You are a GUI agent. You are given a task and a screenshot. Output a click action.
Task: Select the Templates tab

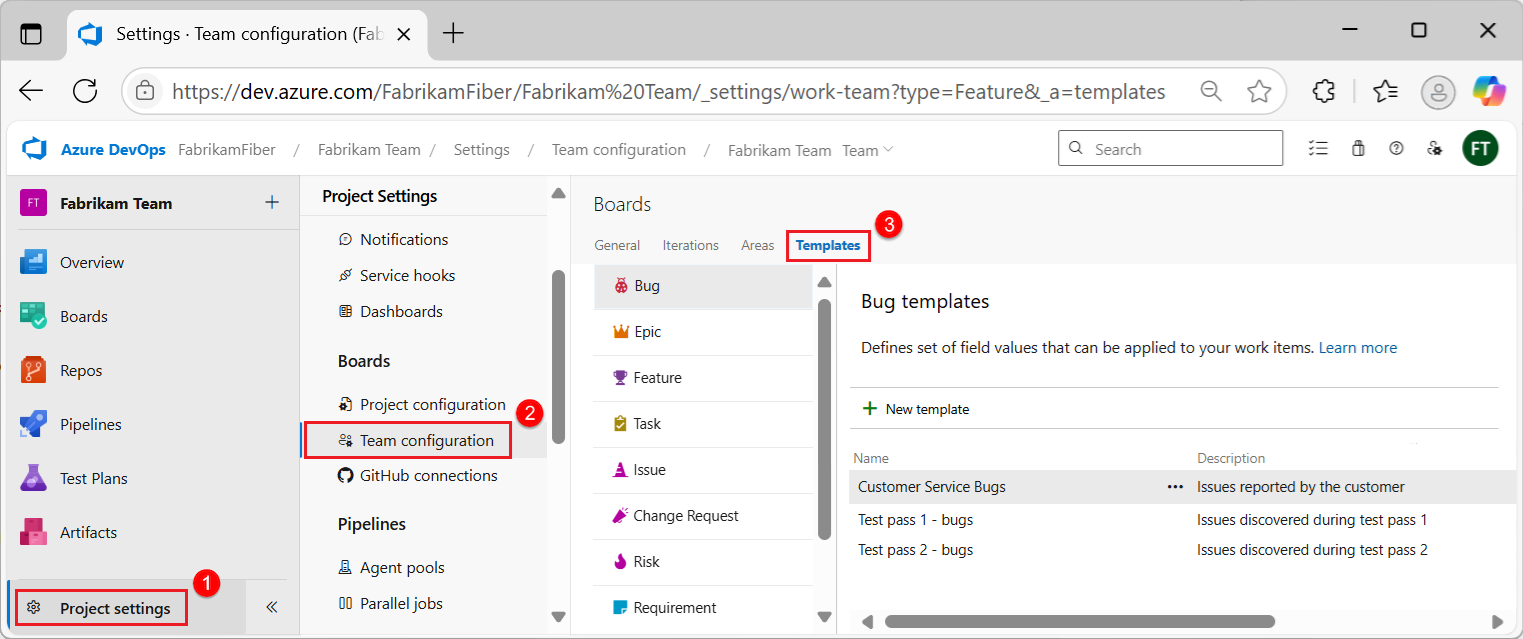(x=828, y=245)
